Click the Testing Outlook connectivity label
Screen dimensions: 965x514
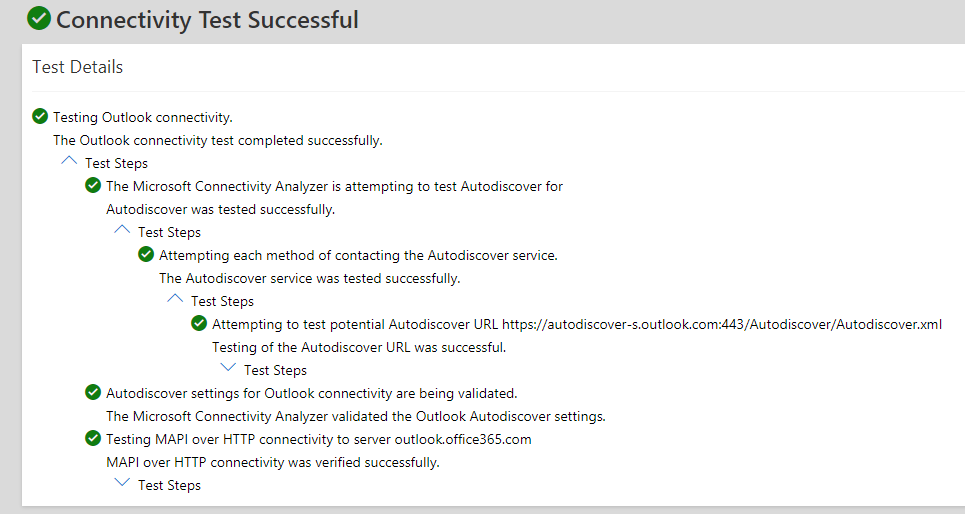(x=143, y=117)
